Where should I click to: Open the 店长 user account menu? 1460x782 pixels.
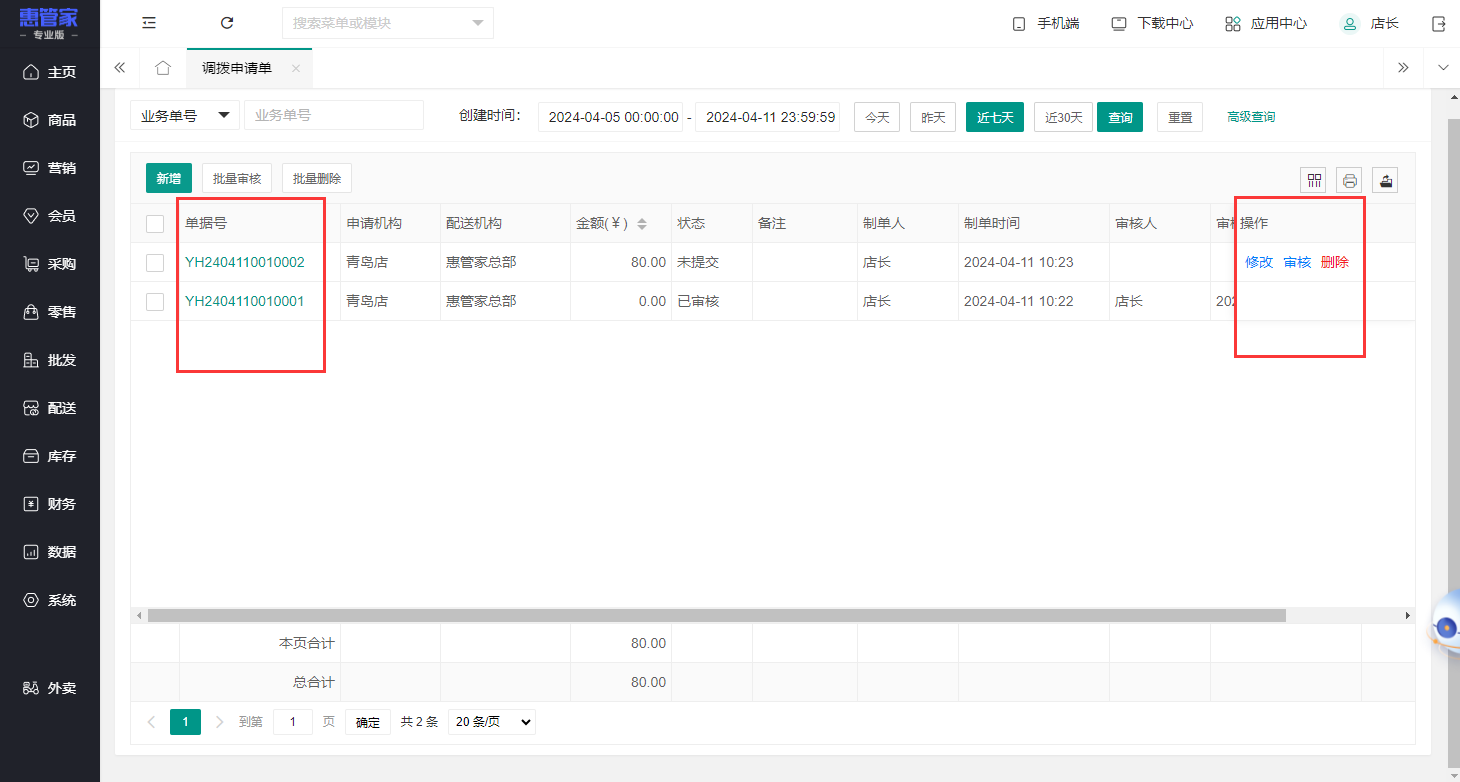click(1369, 23)
